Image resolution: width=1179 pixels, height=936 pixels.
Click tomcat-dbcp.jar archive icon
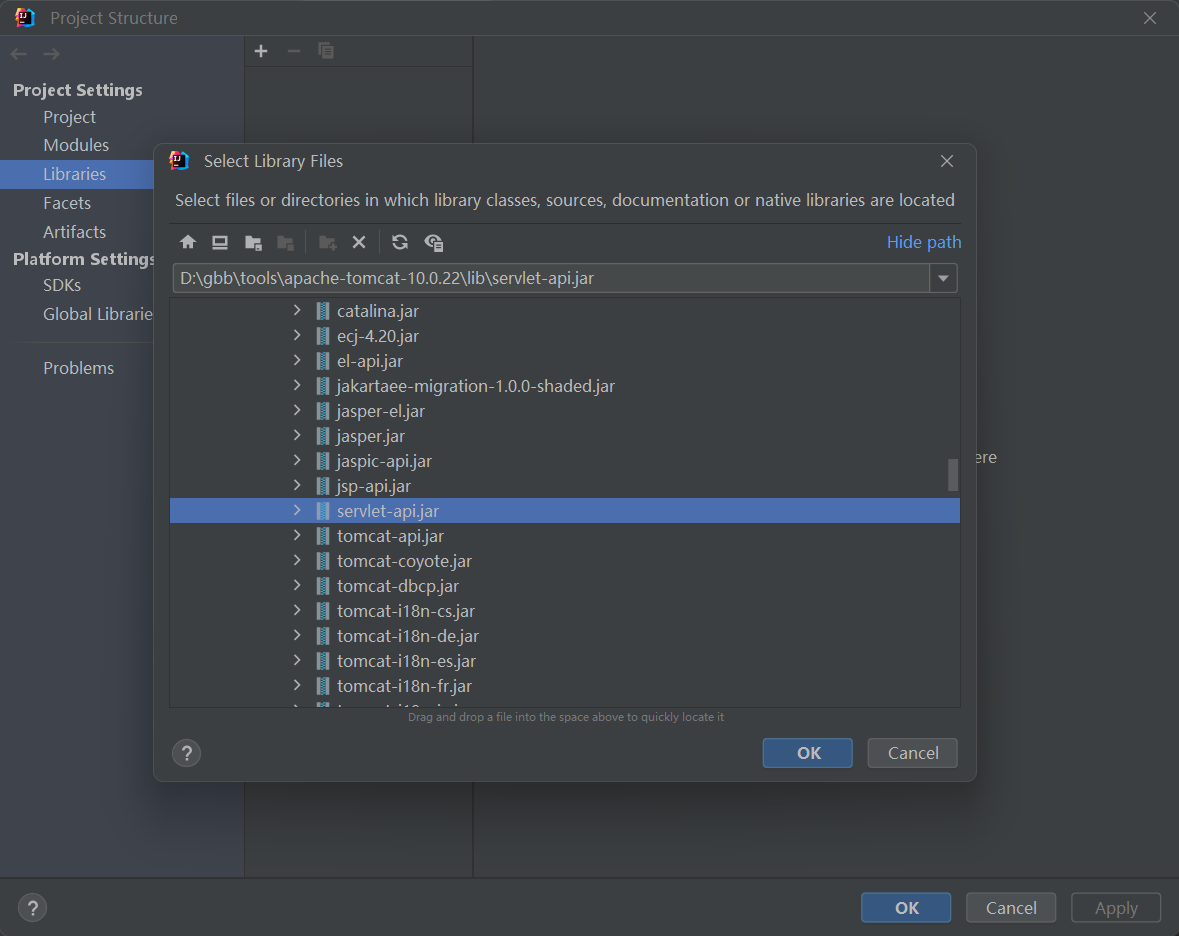click(323, 586)
